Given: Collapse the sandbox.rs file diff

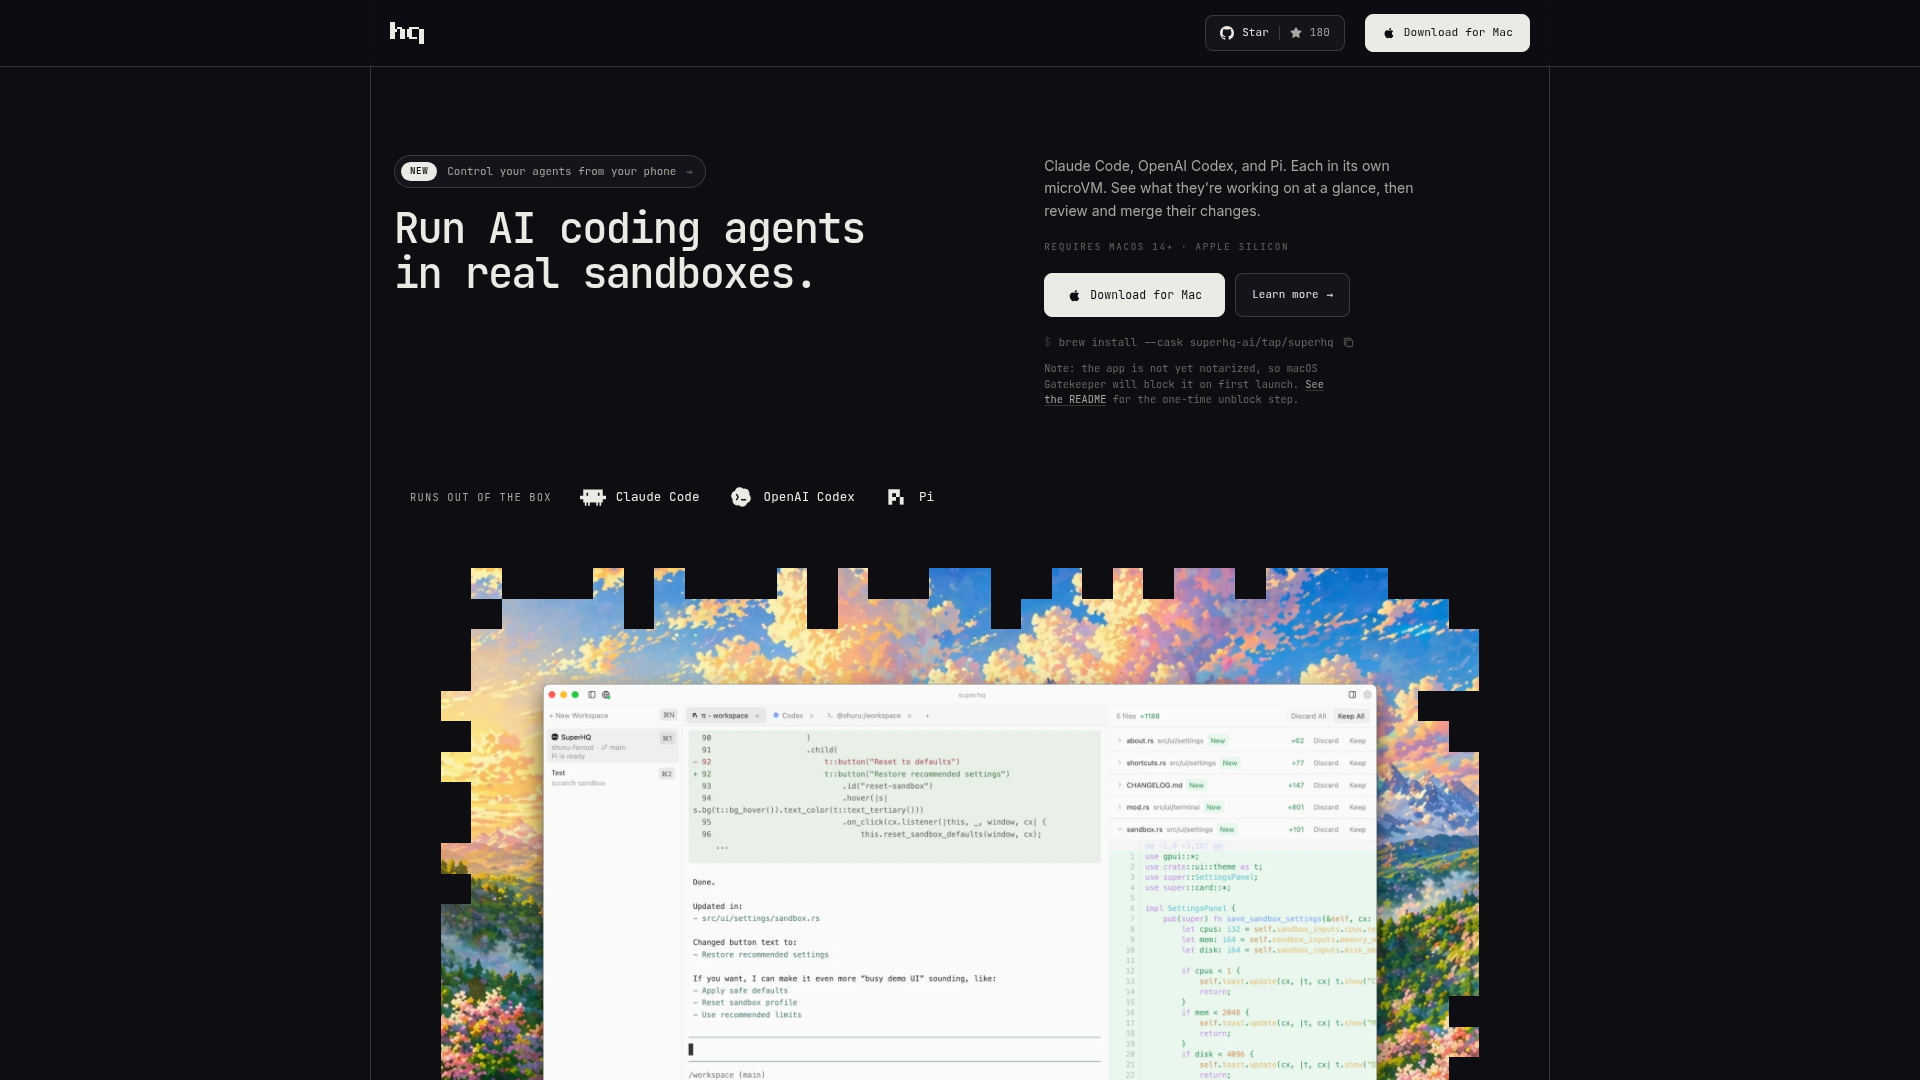Looking at the screenshot, I should tap(1119, 829).
